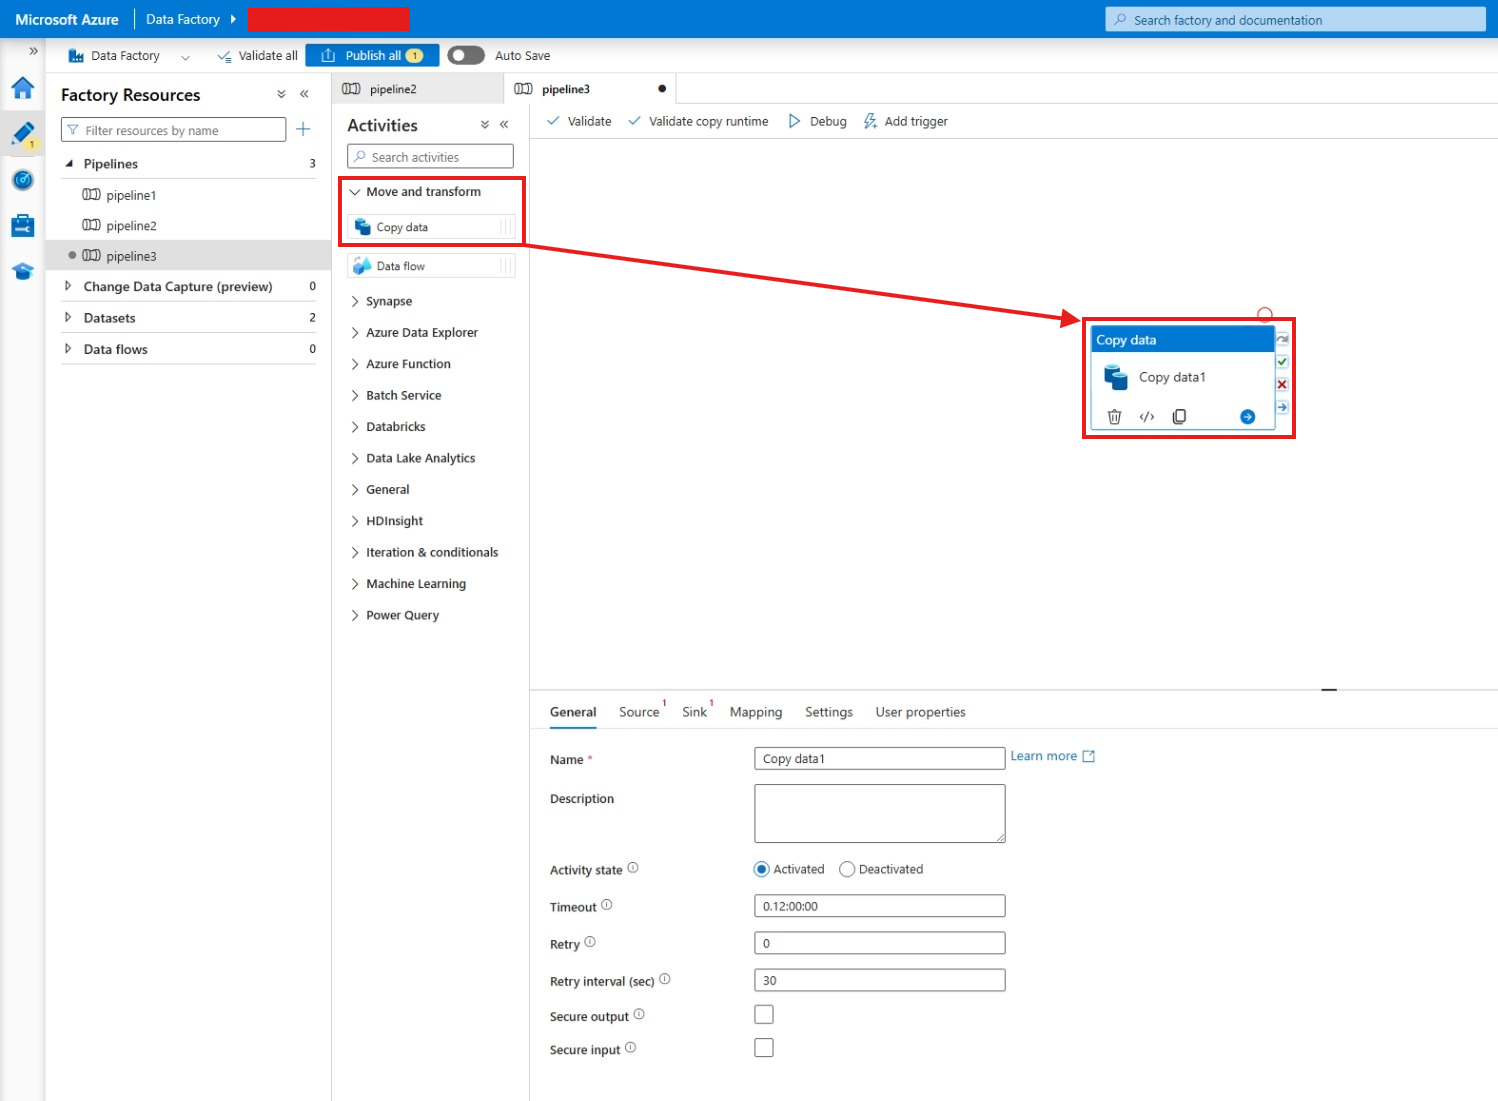Open the Monitor gauge icon
This screenshot has width=1498, height=1101.
(23, 180)
